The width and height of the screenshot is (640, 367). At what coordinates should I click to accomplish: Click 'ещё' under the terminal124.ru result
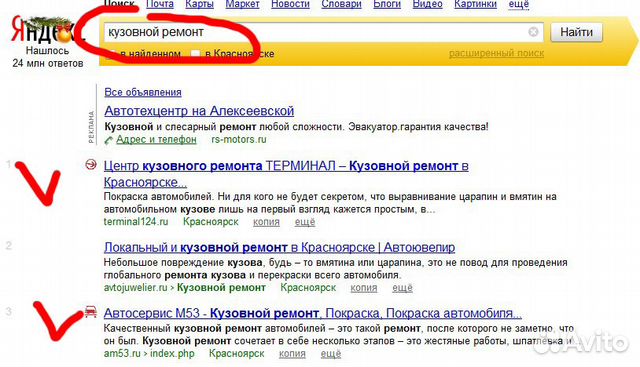[x=305, y=222]
